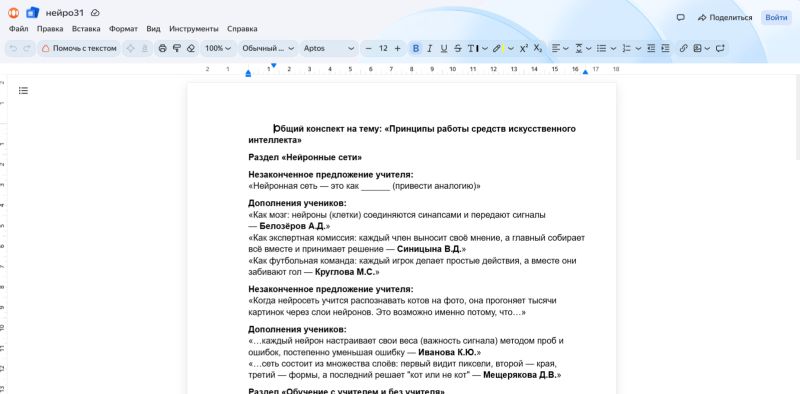This screenshot has width=800, height=394.
Task: Insert image using the picture icon
Action: 698,48
